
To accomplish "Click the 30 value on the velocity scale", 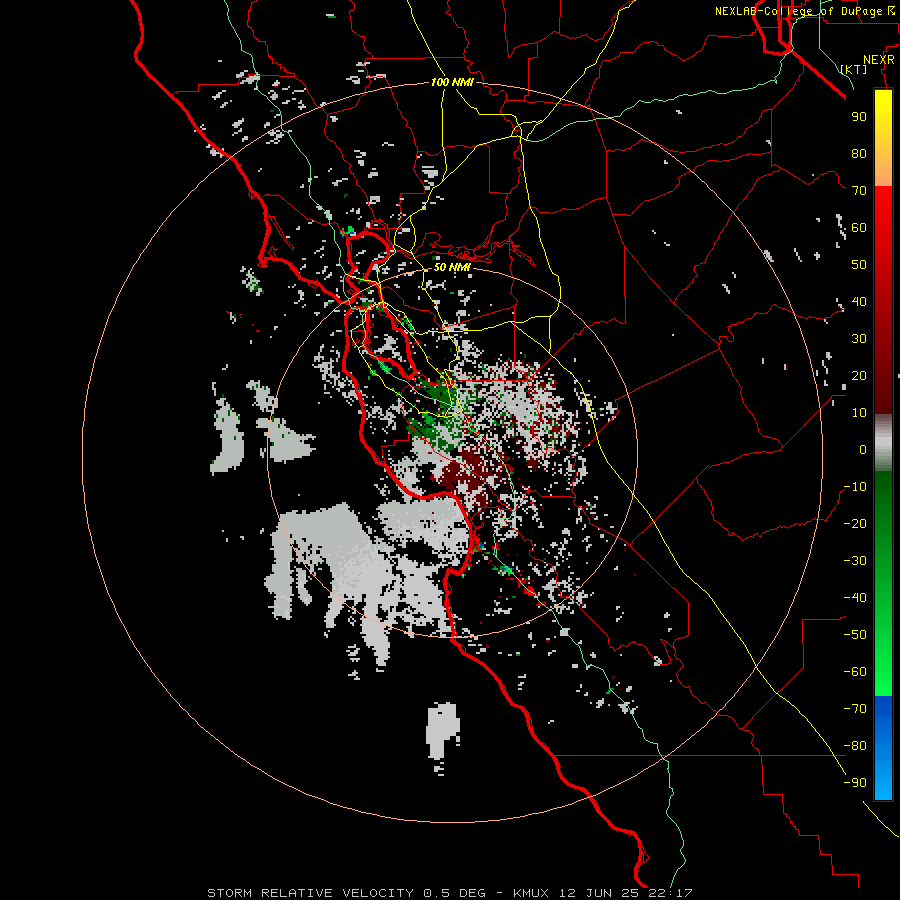I will [859, 339].
